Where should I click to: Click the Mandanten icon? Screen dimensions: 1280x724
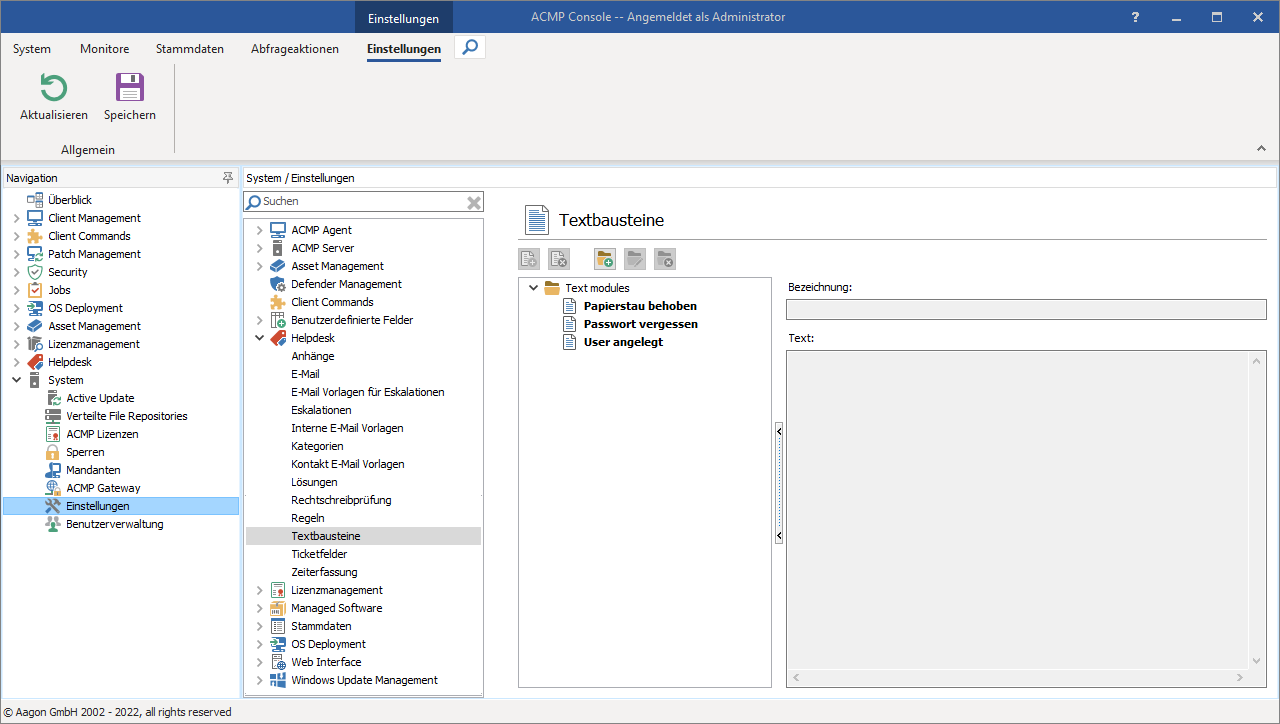click(53, 470)
